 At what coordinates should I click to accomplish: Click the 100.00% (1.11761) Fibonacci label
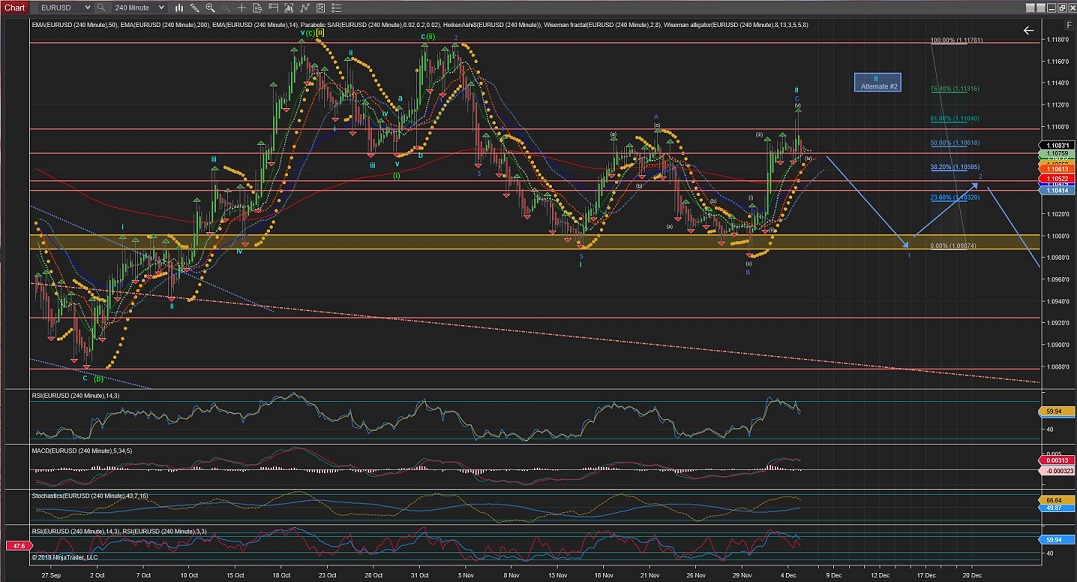tap(956, 41)
